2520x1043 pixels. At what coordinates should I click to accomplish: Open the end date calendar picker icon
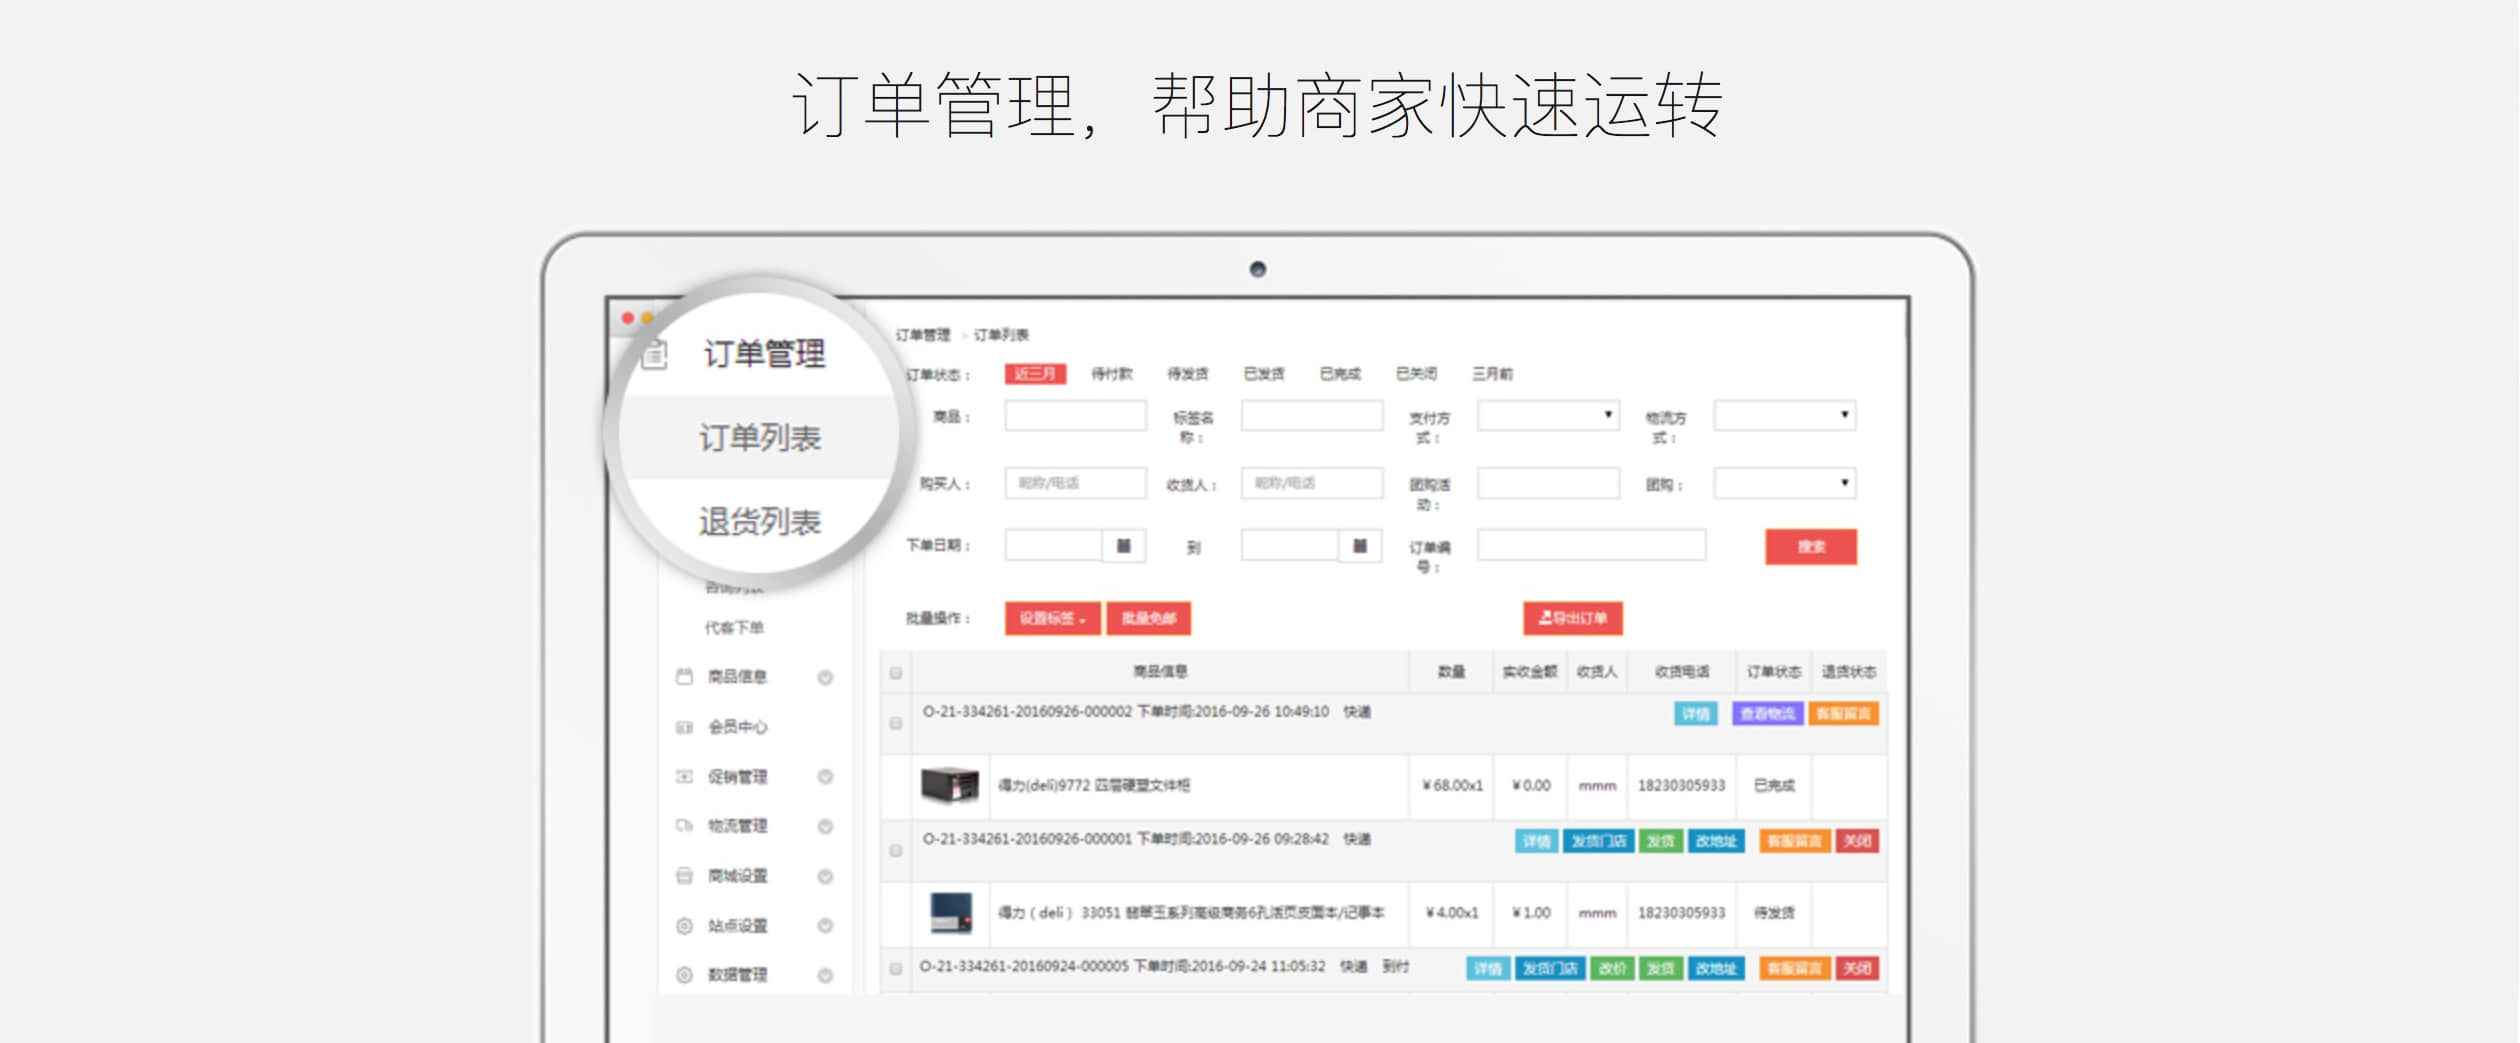tap(1359, 546)
